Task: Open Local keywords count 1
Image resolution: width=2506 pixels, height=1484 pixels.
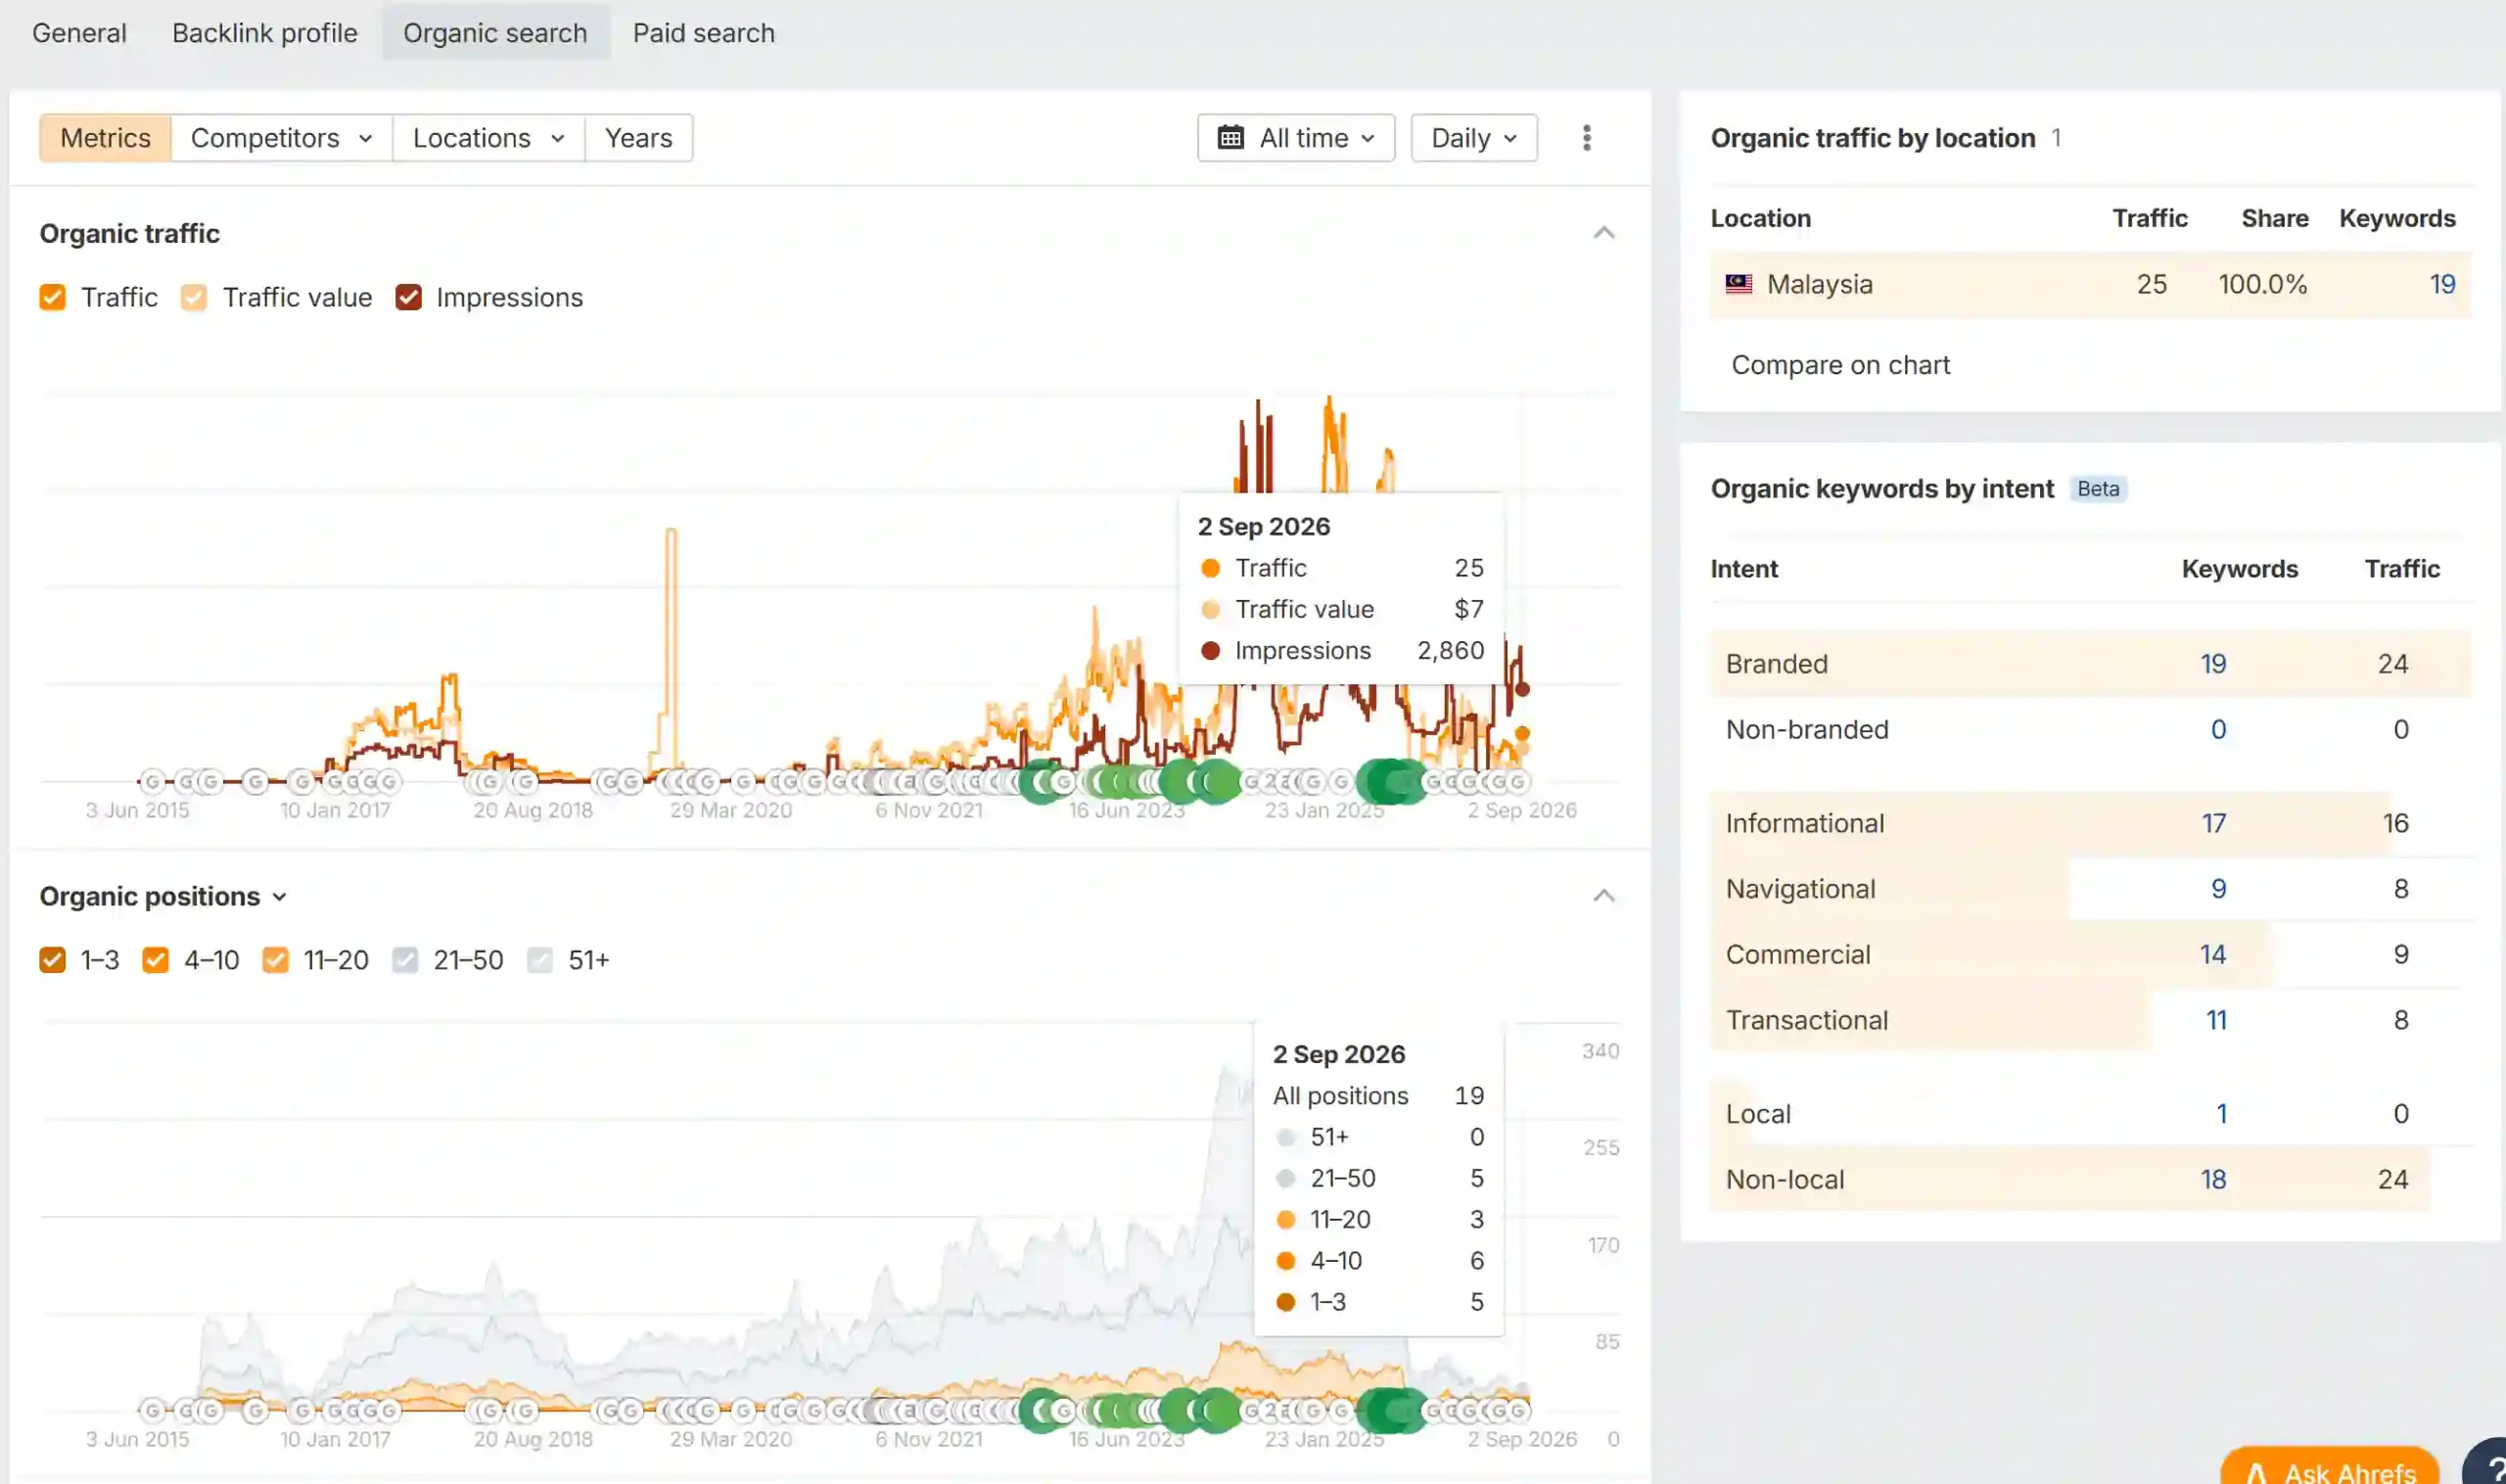Action: click(2221, 1114)
